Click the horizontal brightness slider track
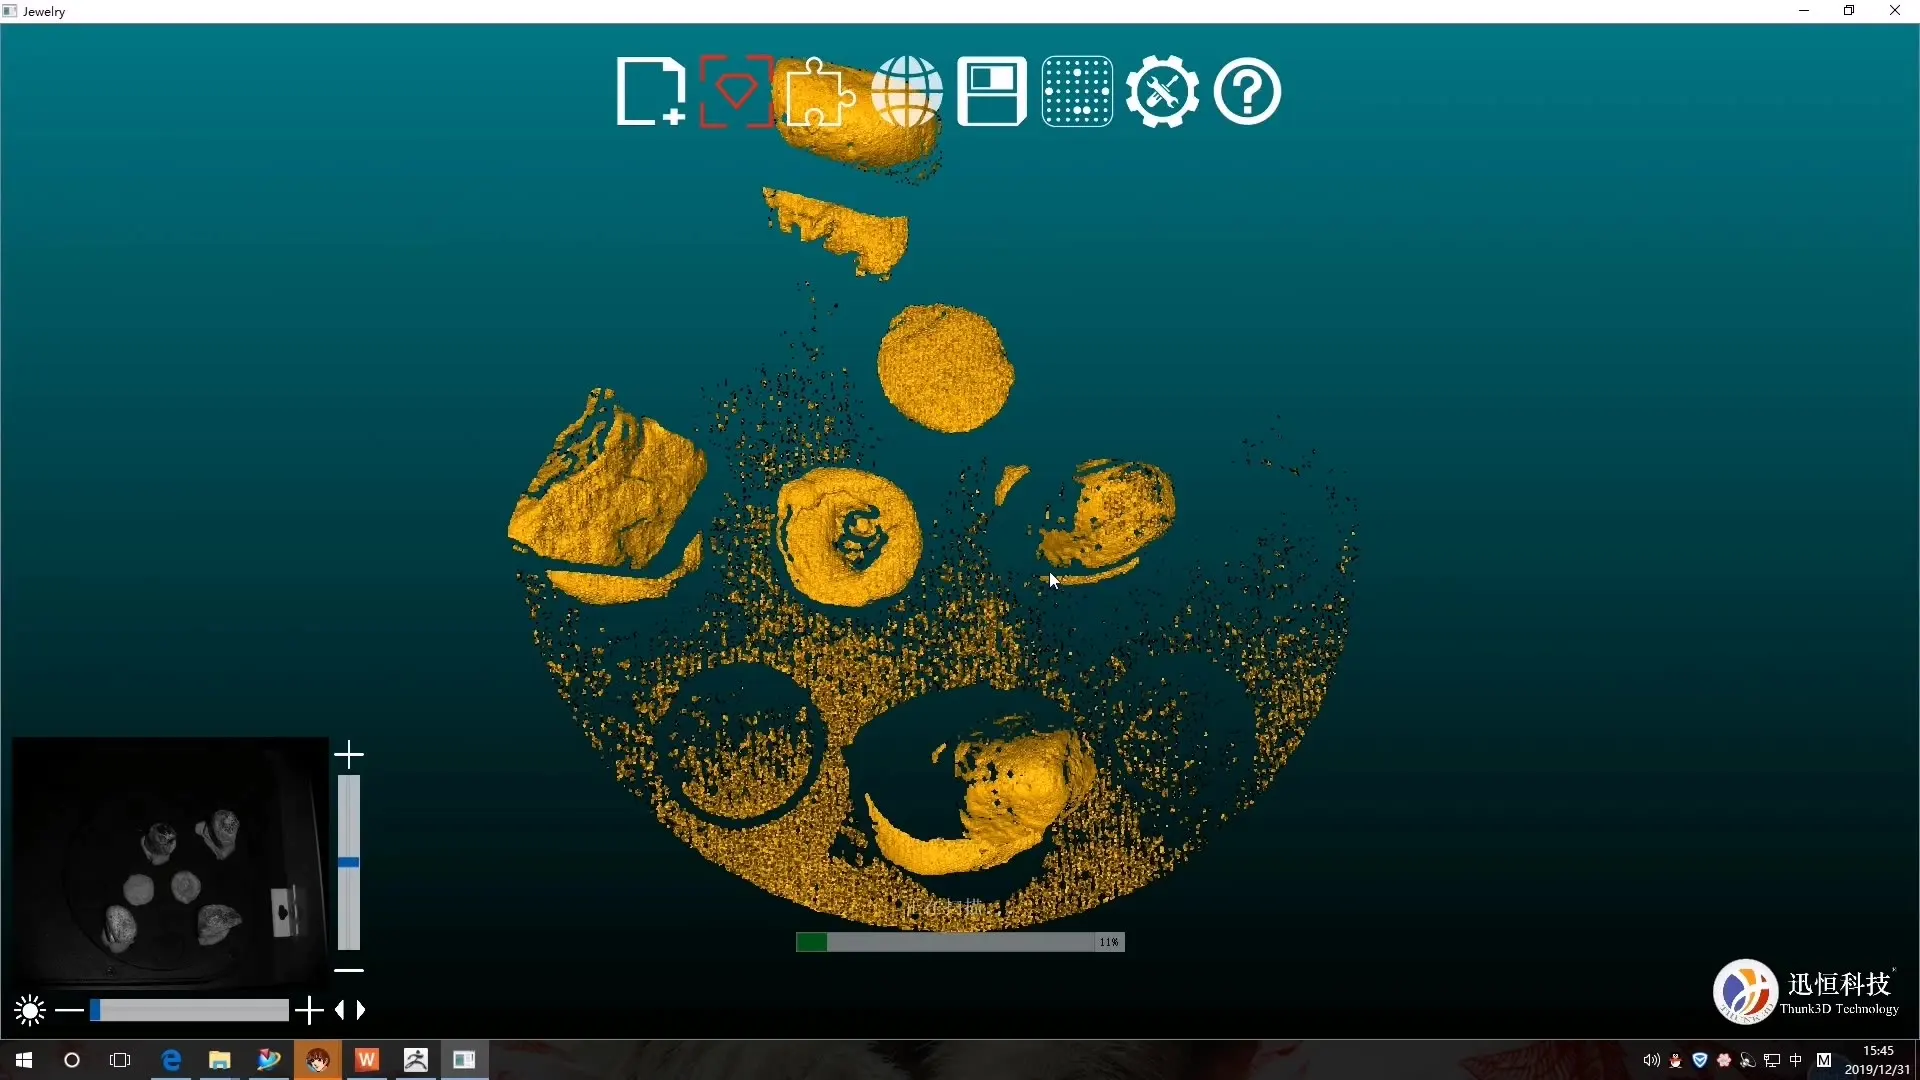 pos(190,1011)
